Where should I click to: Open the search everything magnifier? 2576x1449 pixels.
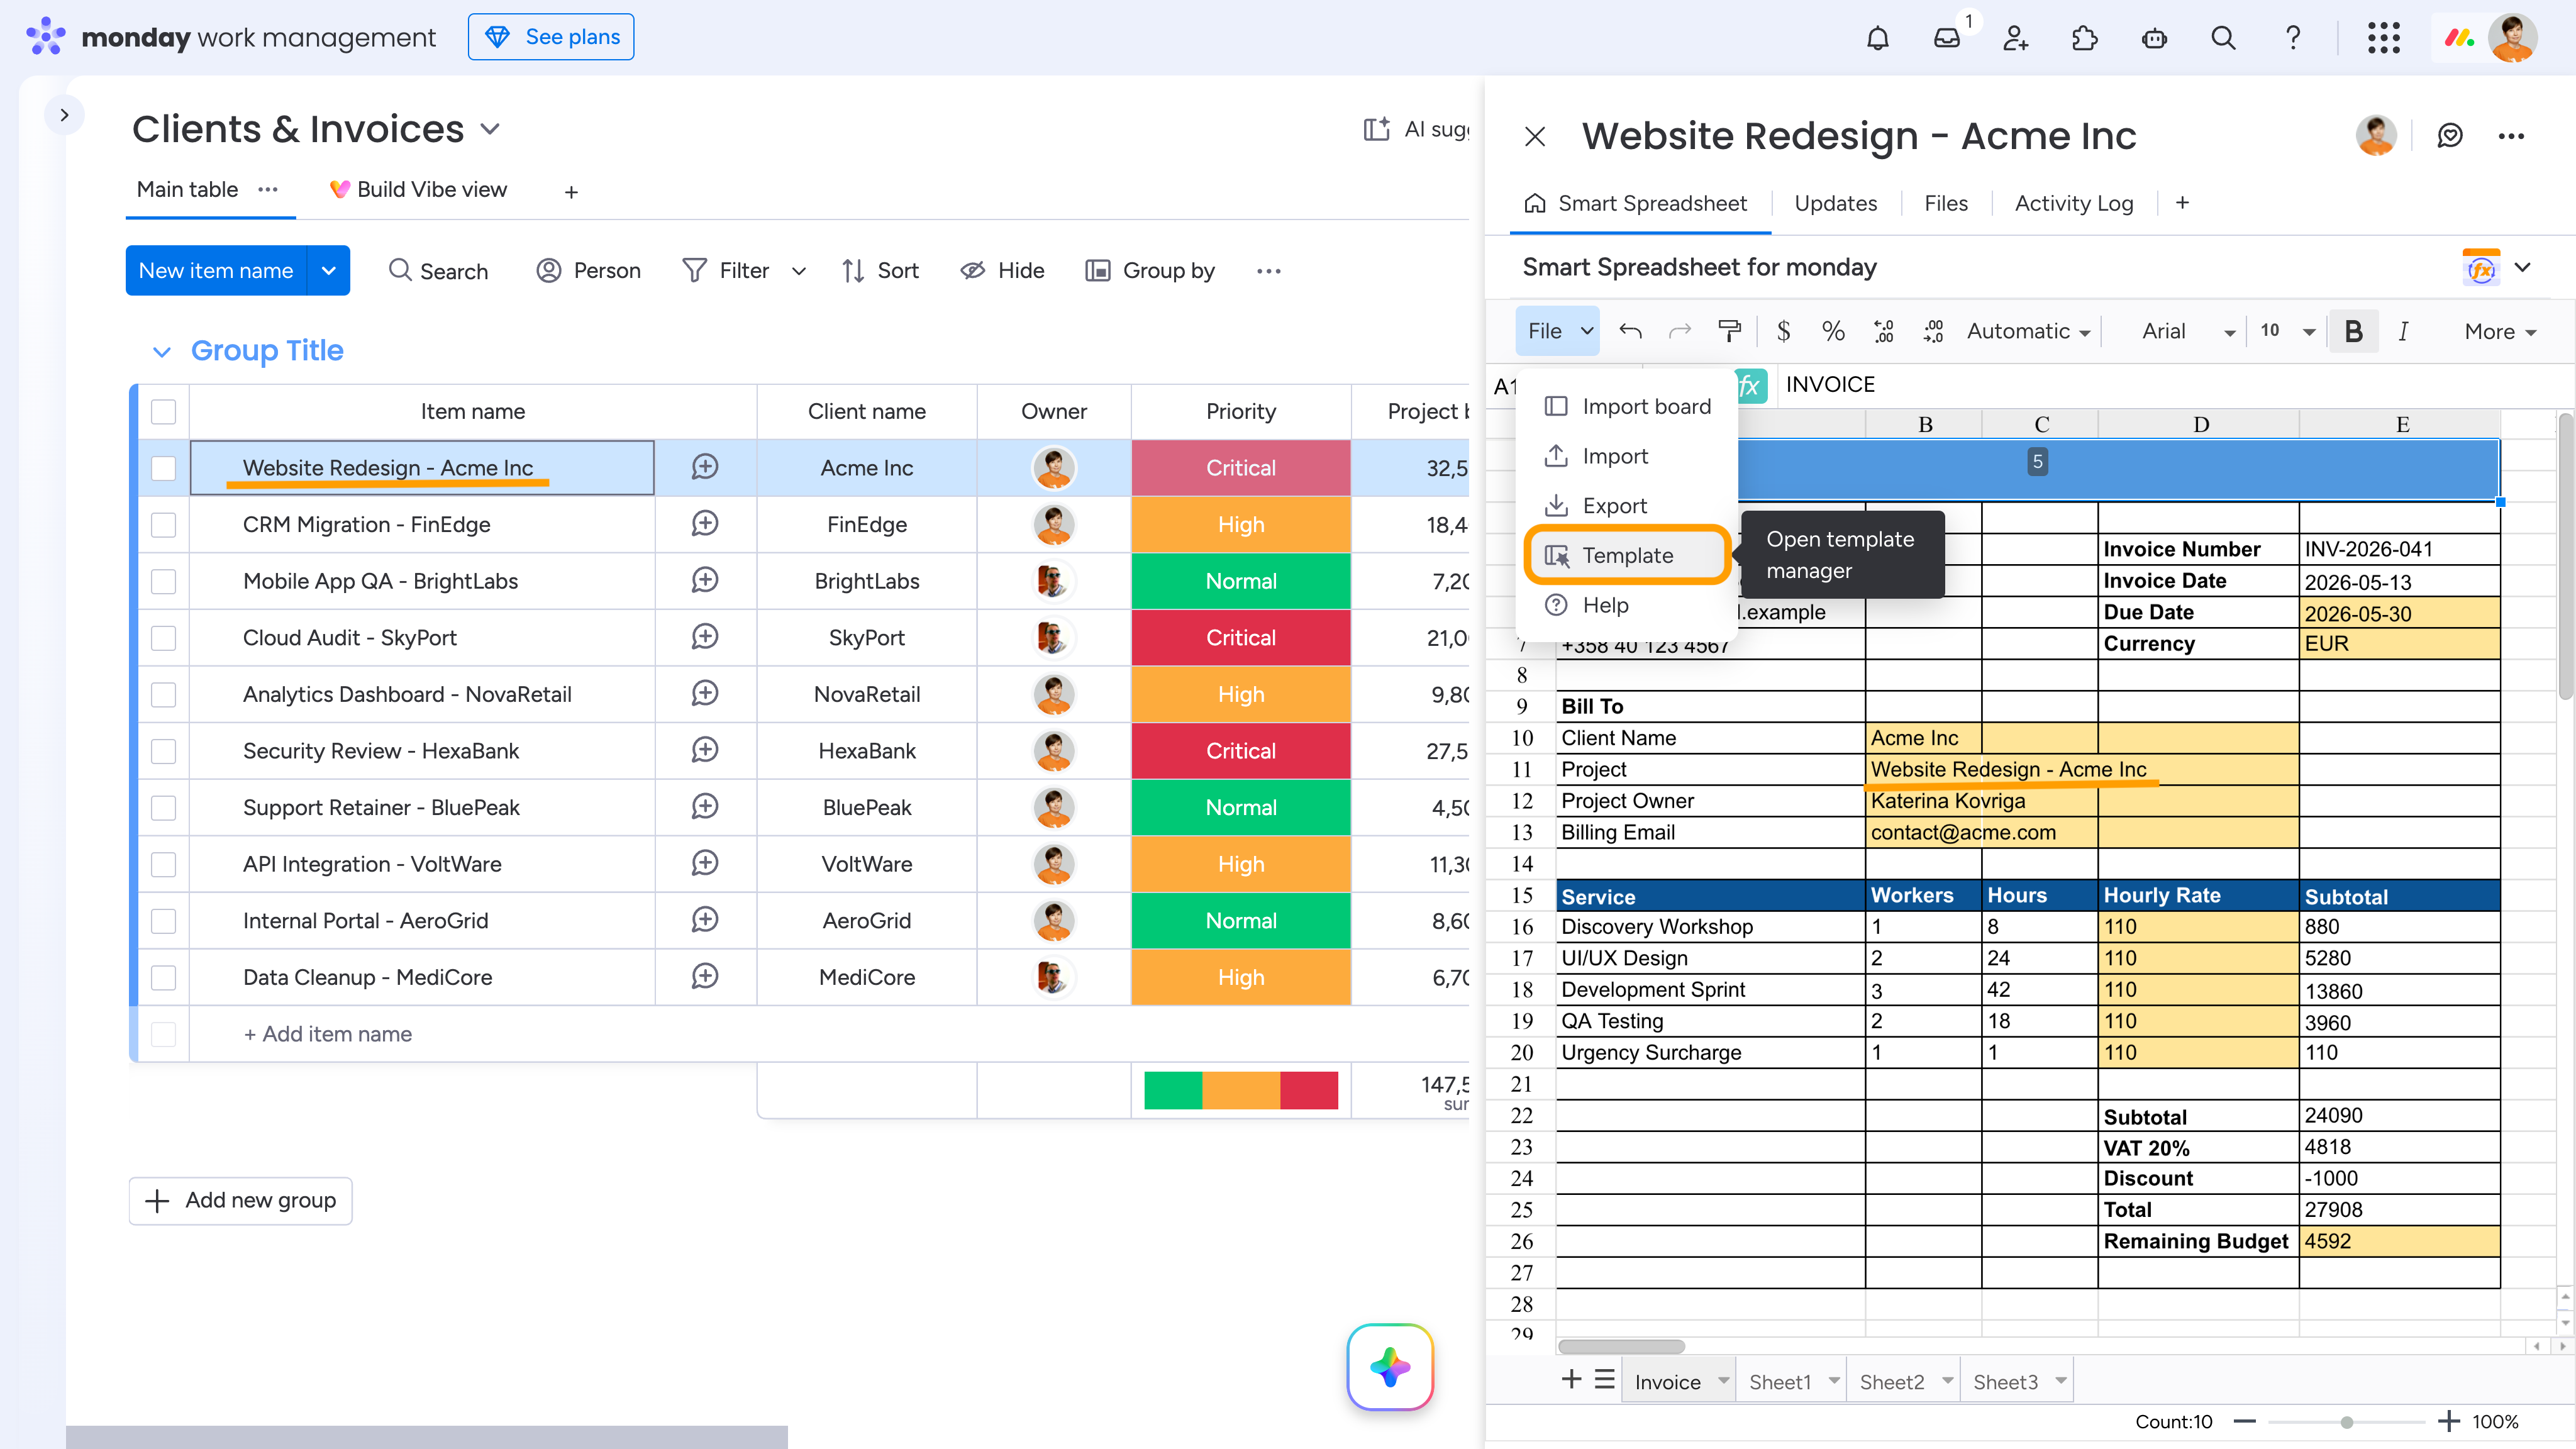2223,38
